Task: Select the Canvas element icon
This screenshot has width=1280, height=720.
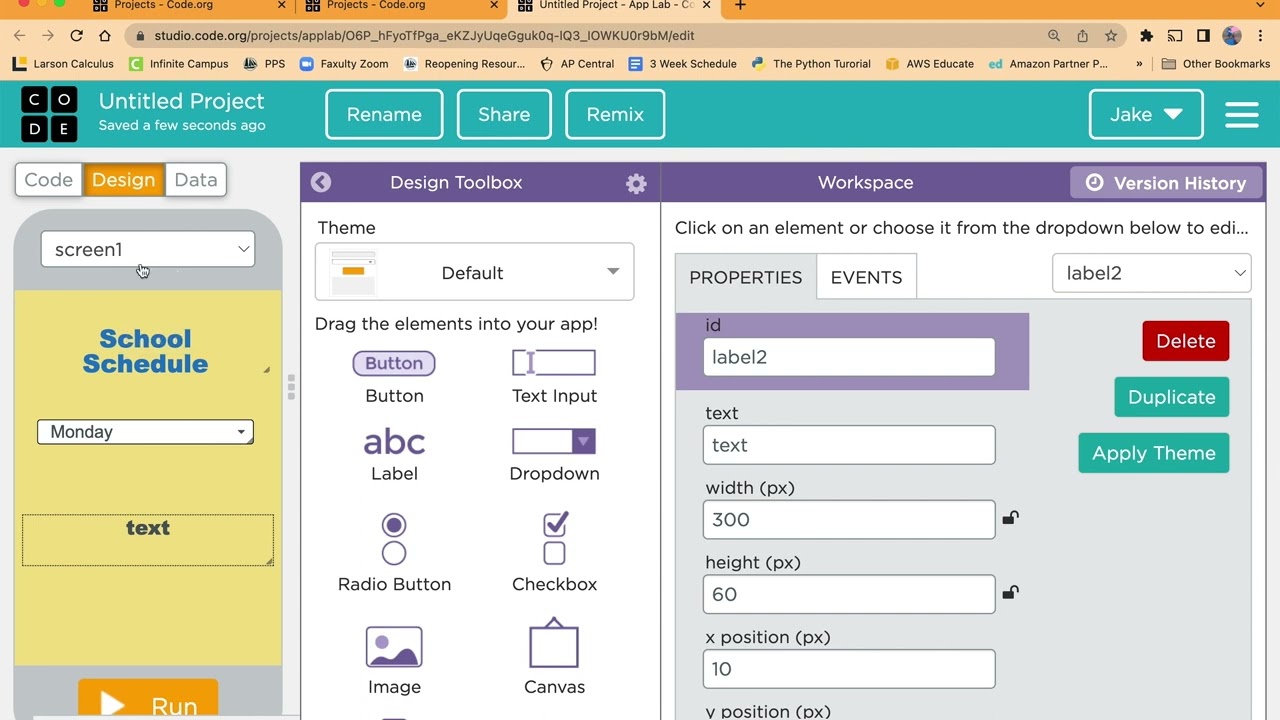Action: [554, 643]
